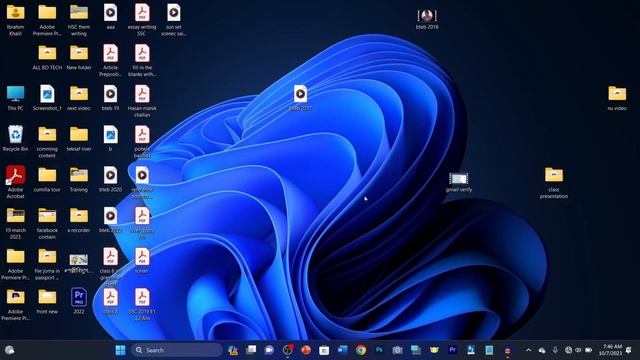Image resolution: width=640 pixels, height=360 pixels.
Task: Select the ALL BD TECH folder
Action: coord(47,58)
